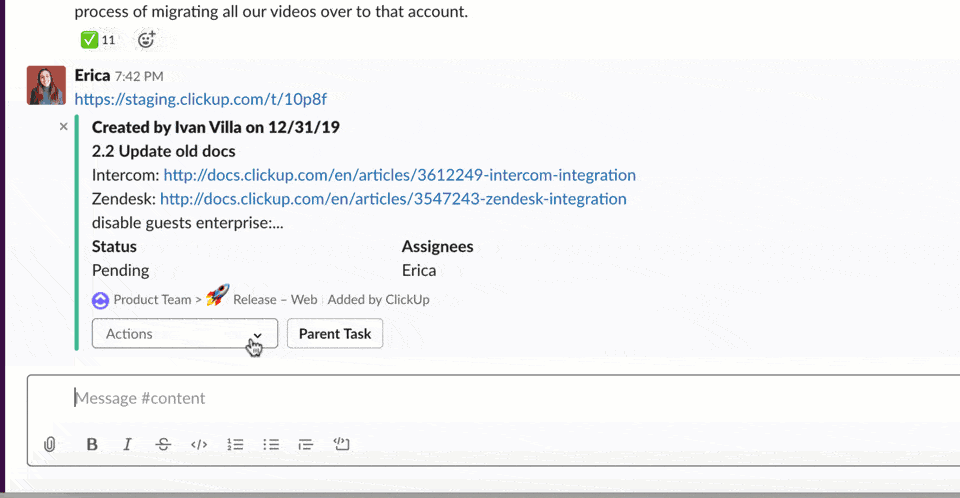Open the Intercom integration docs link
Screen dimensions: 960x498
click(x=399, y=175)
